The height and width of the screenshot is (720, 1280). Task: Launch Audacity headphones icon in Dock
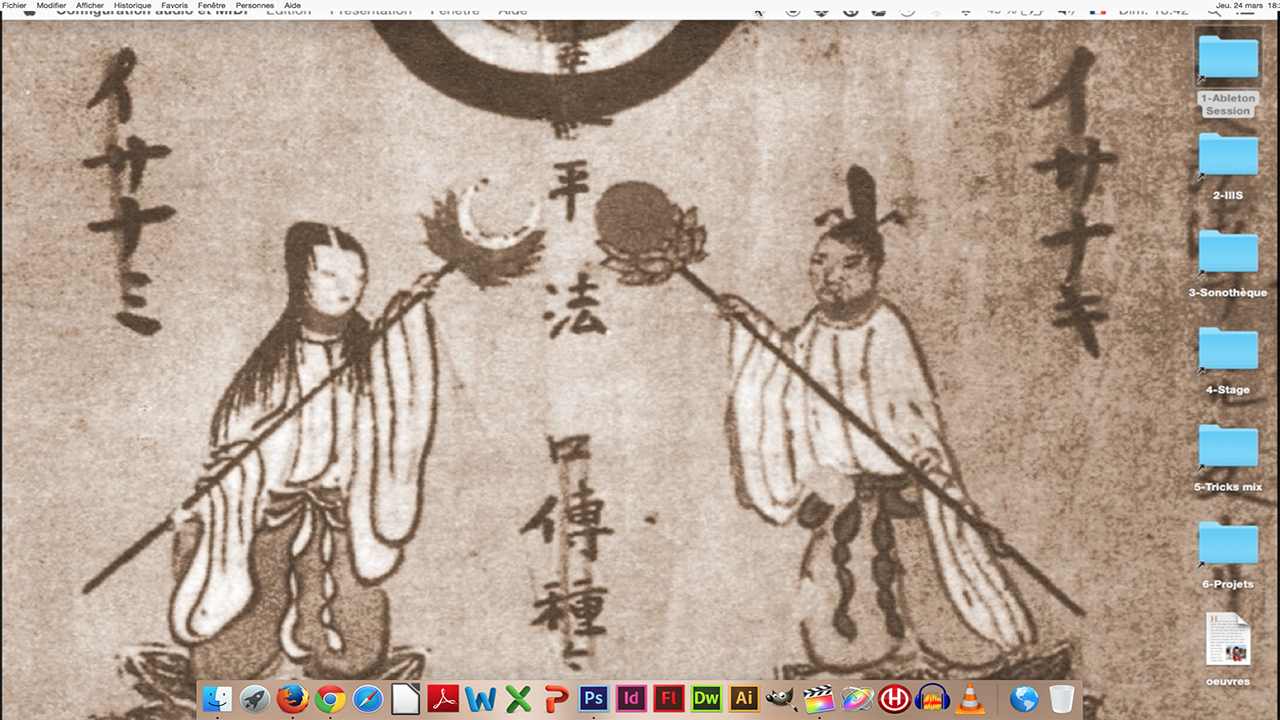point(932,699)
